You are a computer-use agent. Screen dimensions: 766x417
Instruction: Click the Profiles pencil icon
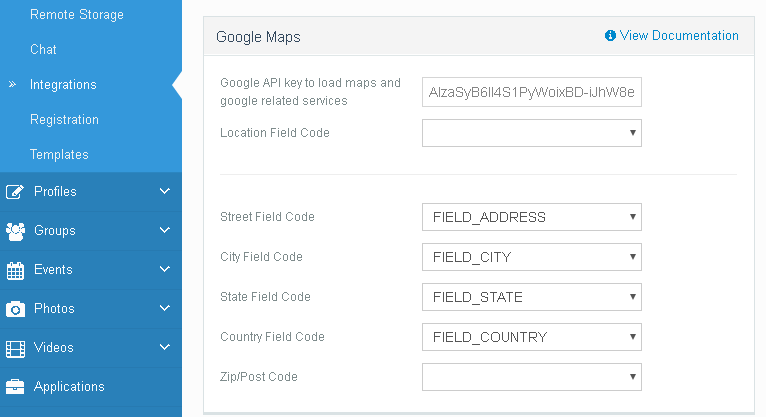15,192
